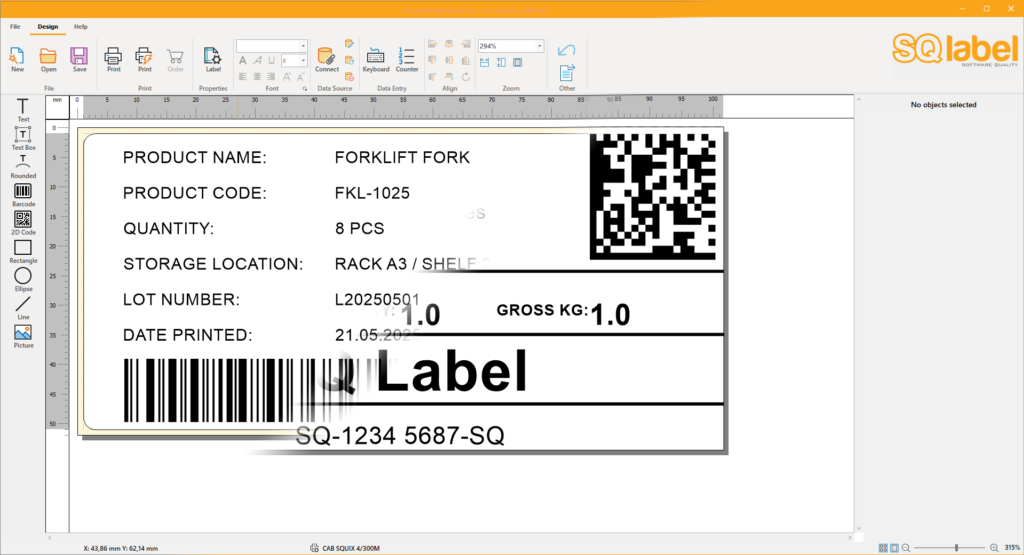Image resolution: width=1024 pixels, height=555 pixels.
Task: Open the Counter data entry tool
Action: coord(406,56)
